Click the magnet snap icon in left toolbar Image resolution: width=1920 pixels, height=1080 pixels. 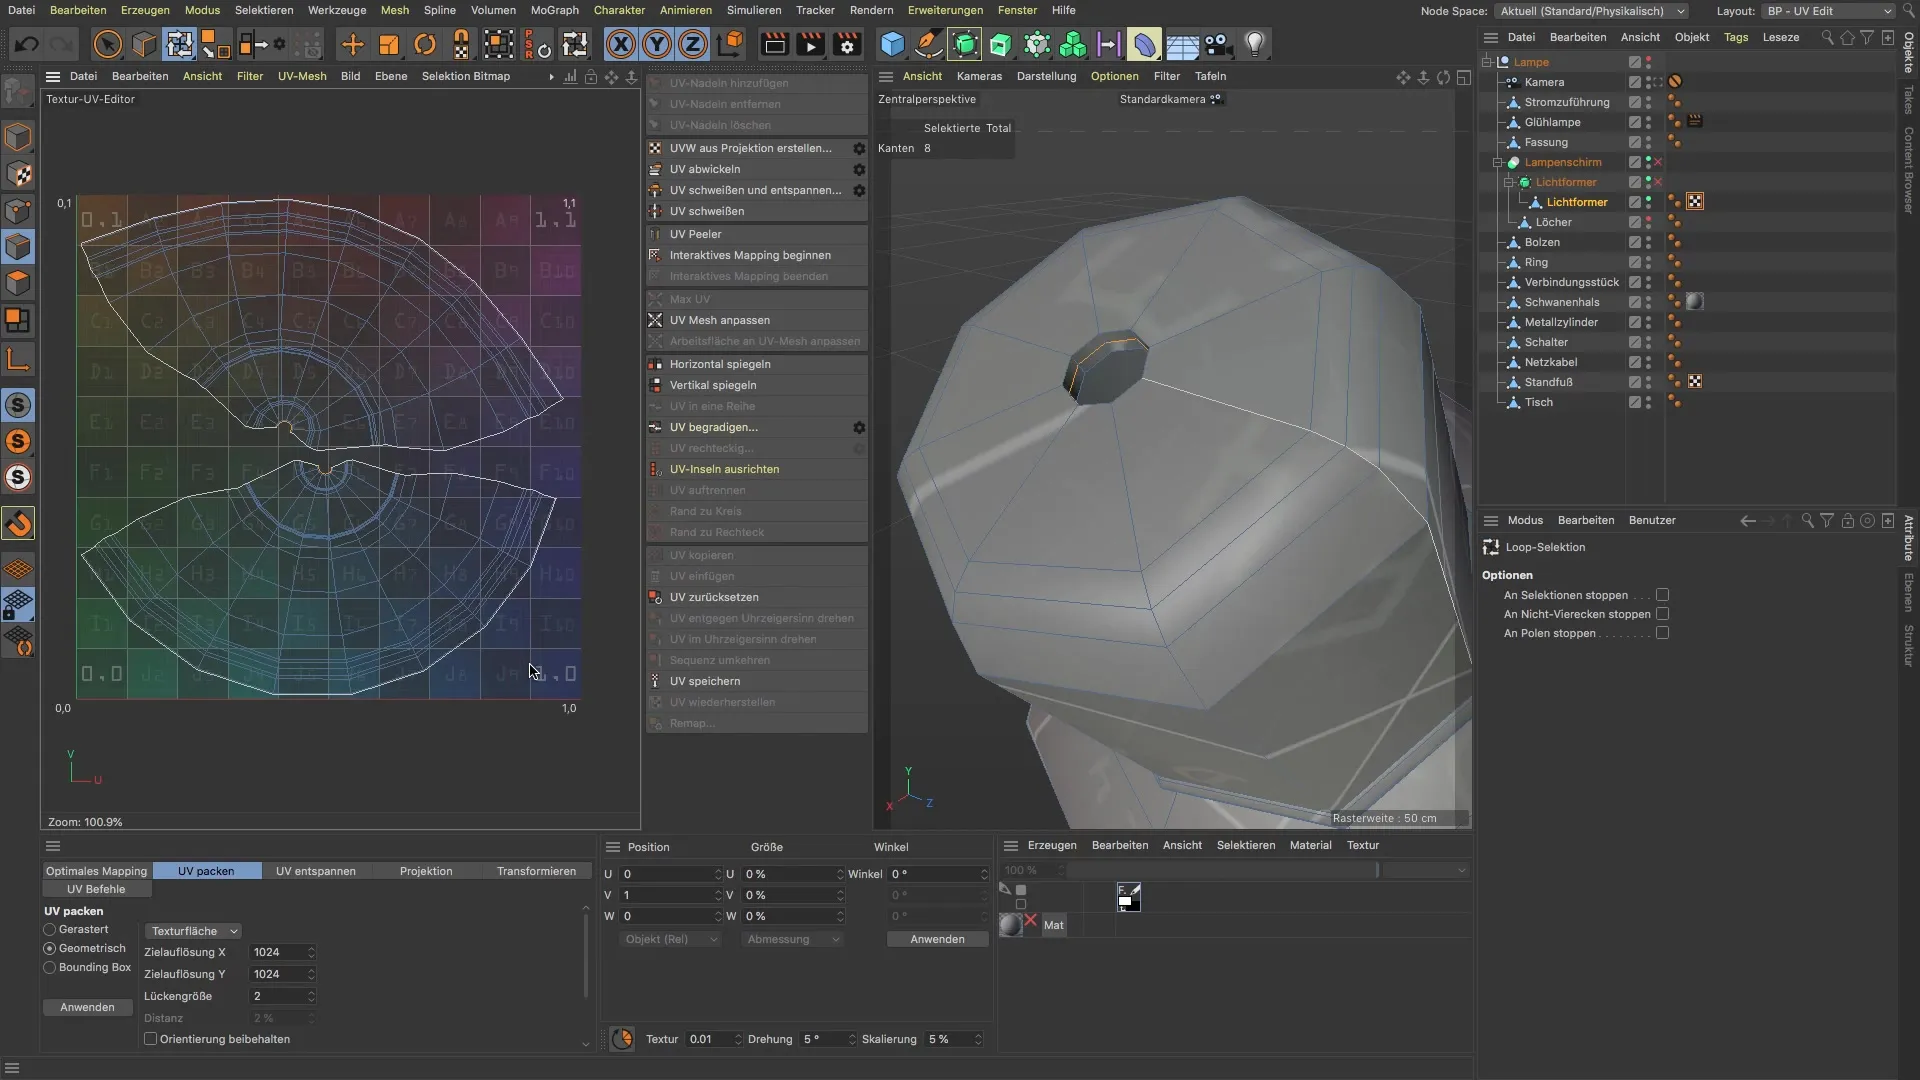point(18,524)
